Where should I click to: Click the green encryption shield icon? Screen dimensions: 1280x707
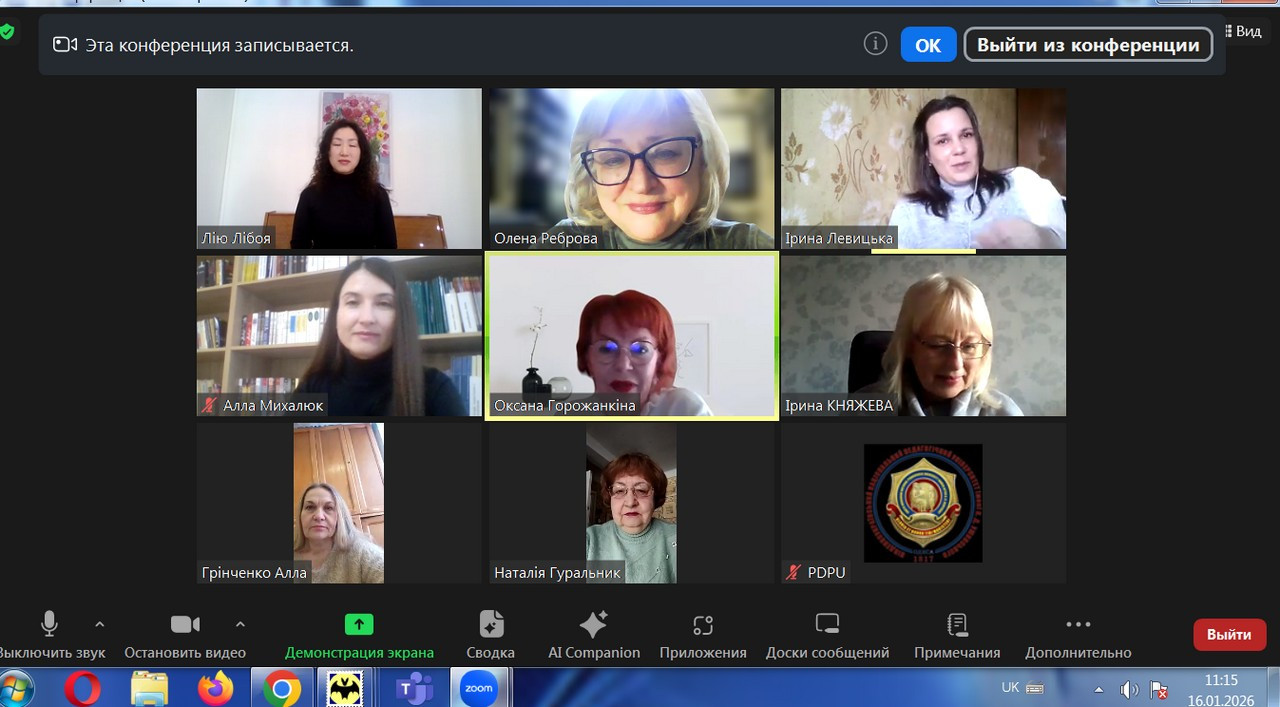coord(7,32)
